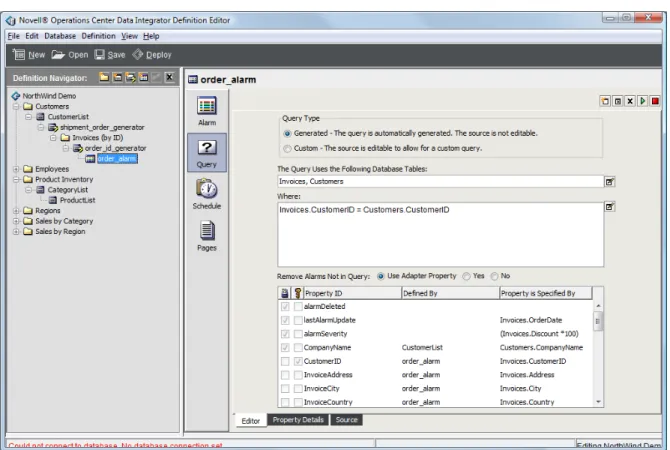The image size is (670, 450).
Task: Open the Help menu
Action: click(151, 36)
